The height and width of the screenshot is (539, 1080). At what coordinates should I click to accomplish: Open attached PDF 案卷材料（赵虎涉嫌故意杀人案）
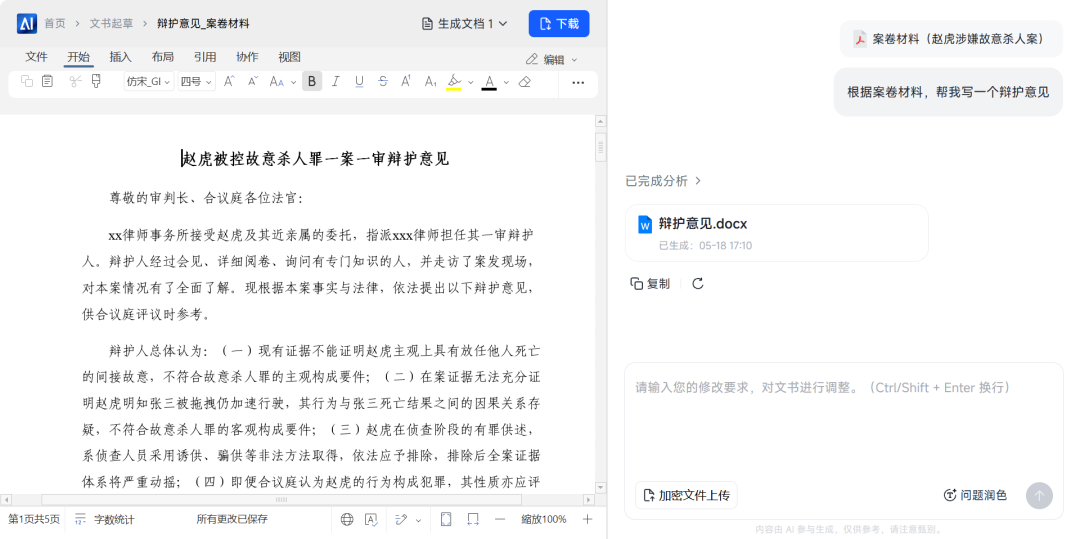click(x=951, y=39)
